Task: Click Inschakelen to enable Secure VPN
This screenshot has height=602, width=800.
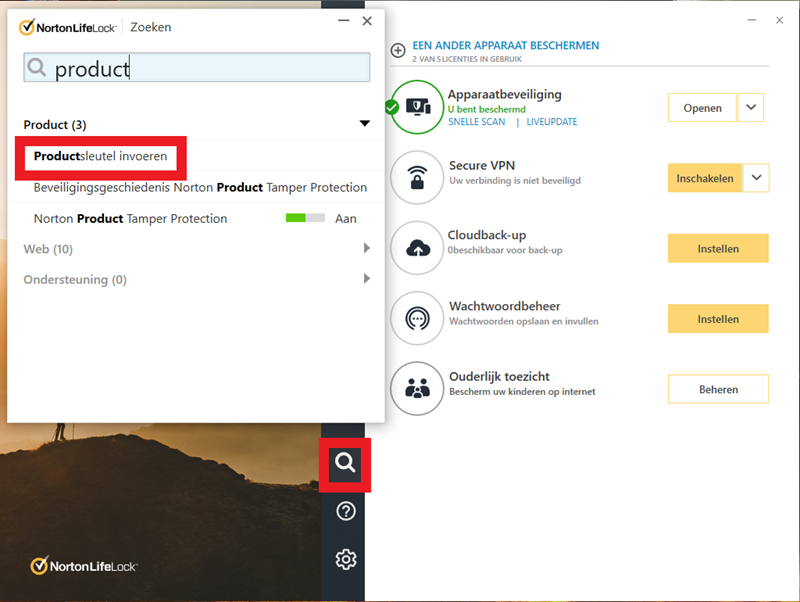Action: tap(705, 178)
